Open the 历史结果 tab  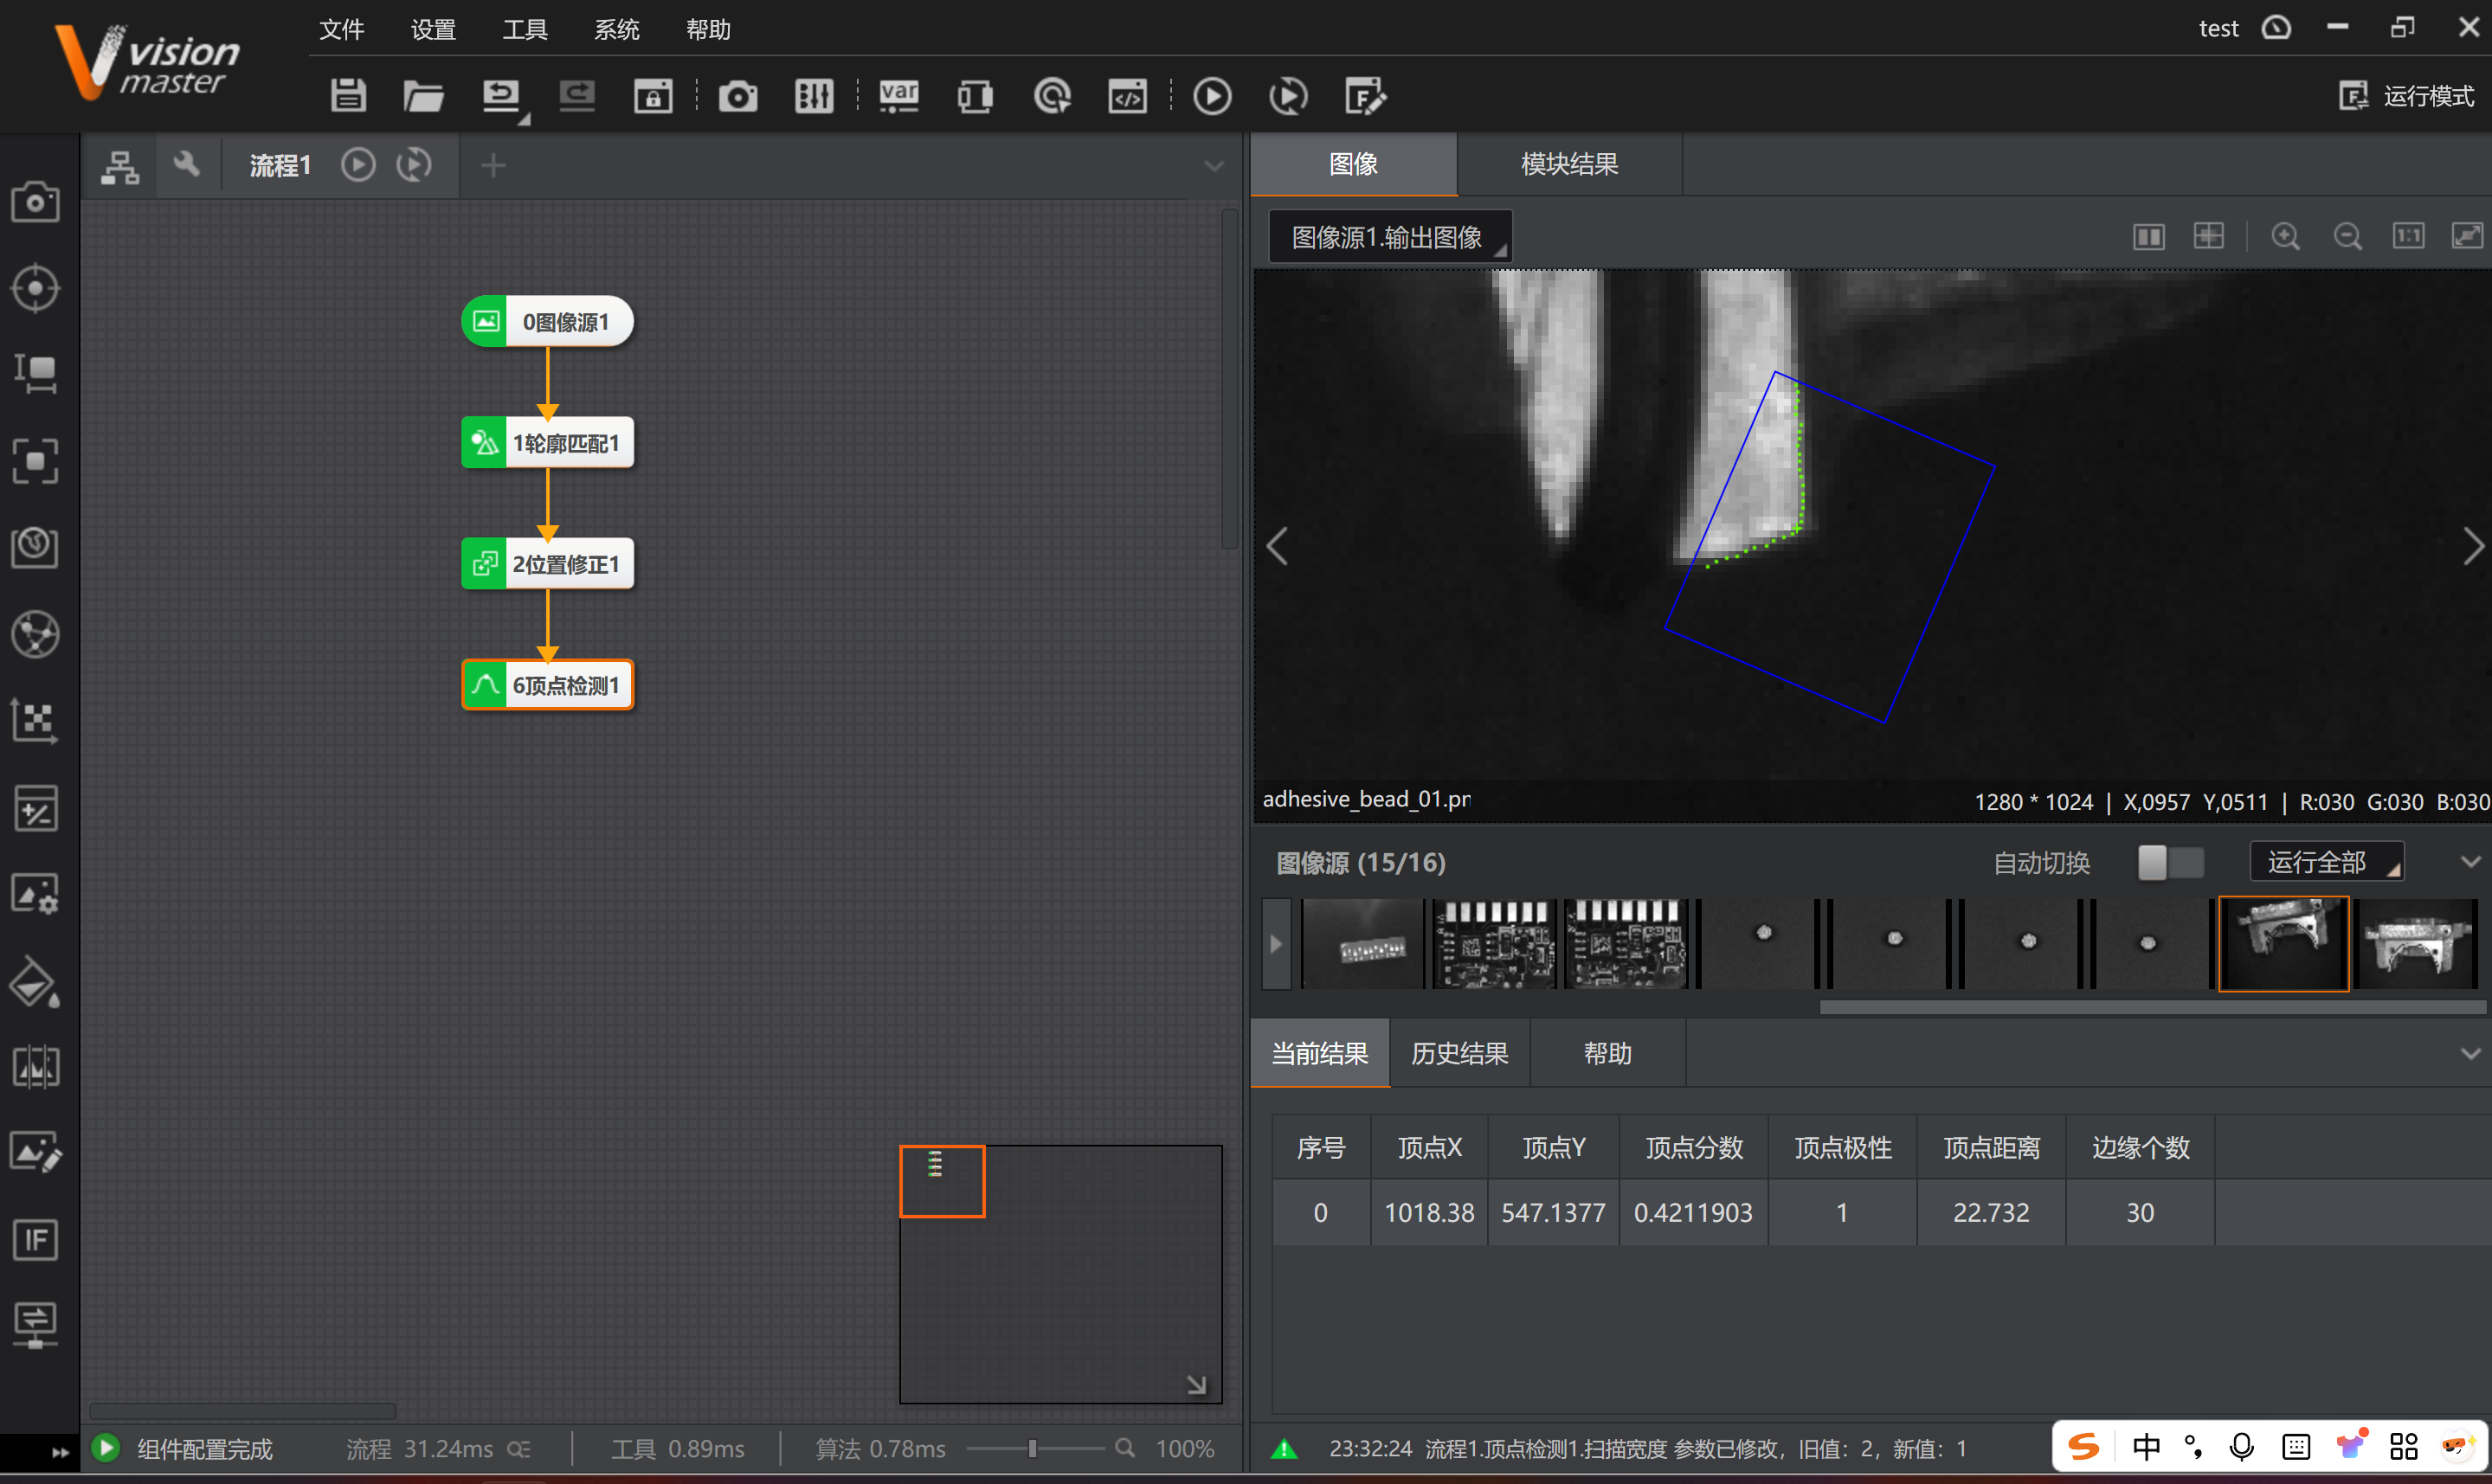(x=1459, y=1054)
